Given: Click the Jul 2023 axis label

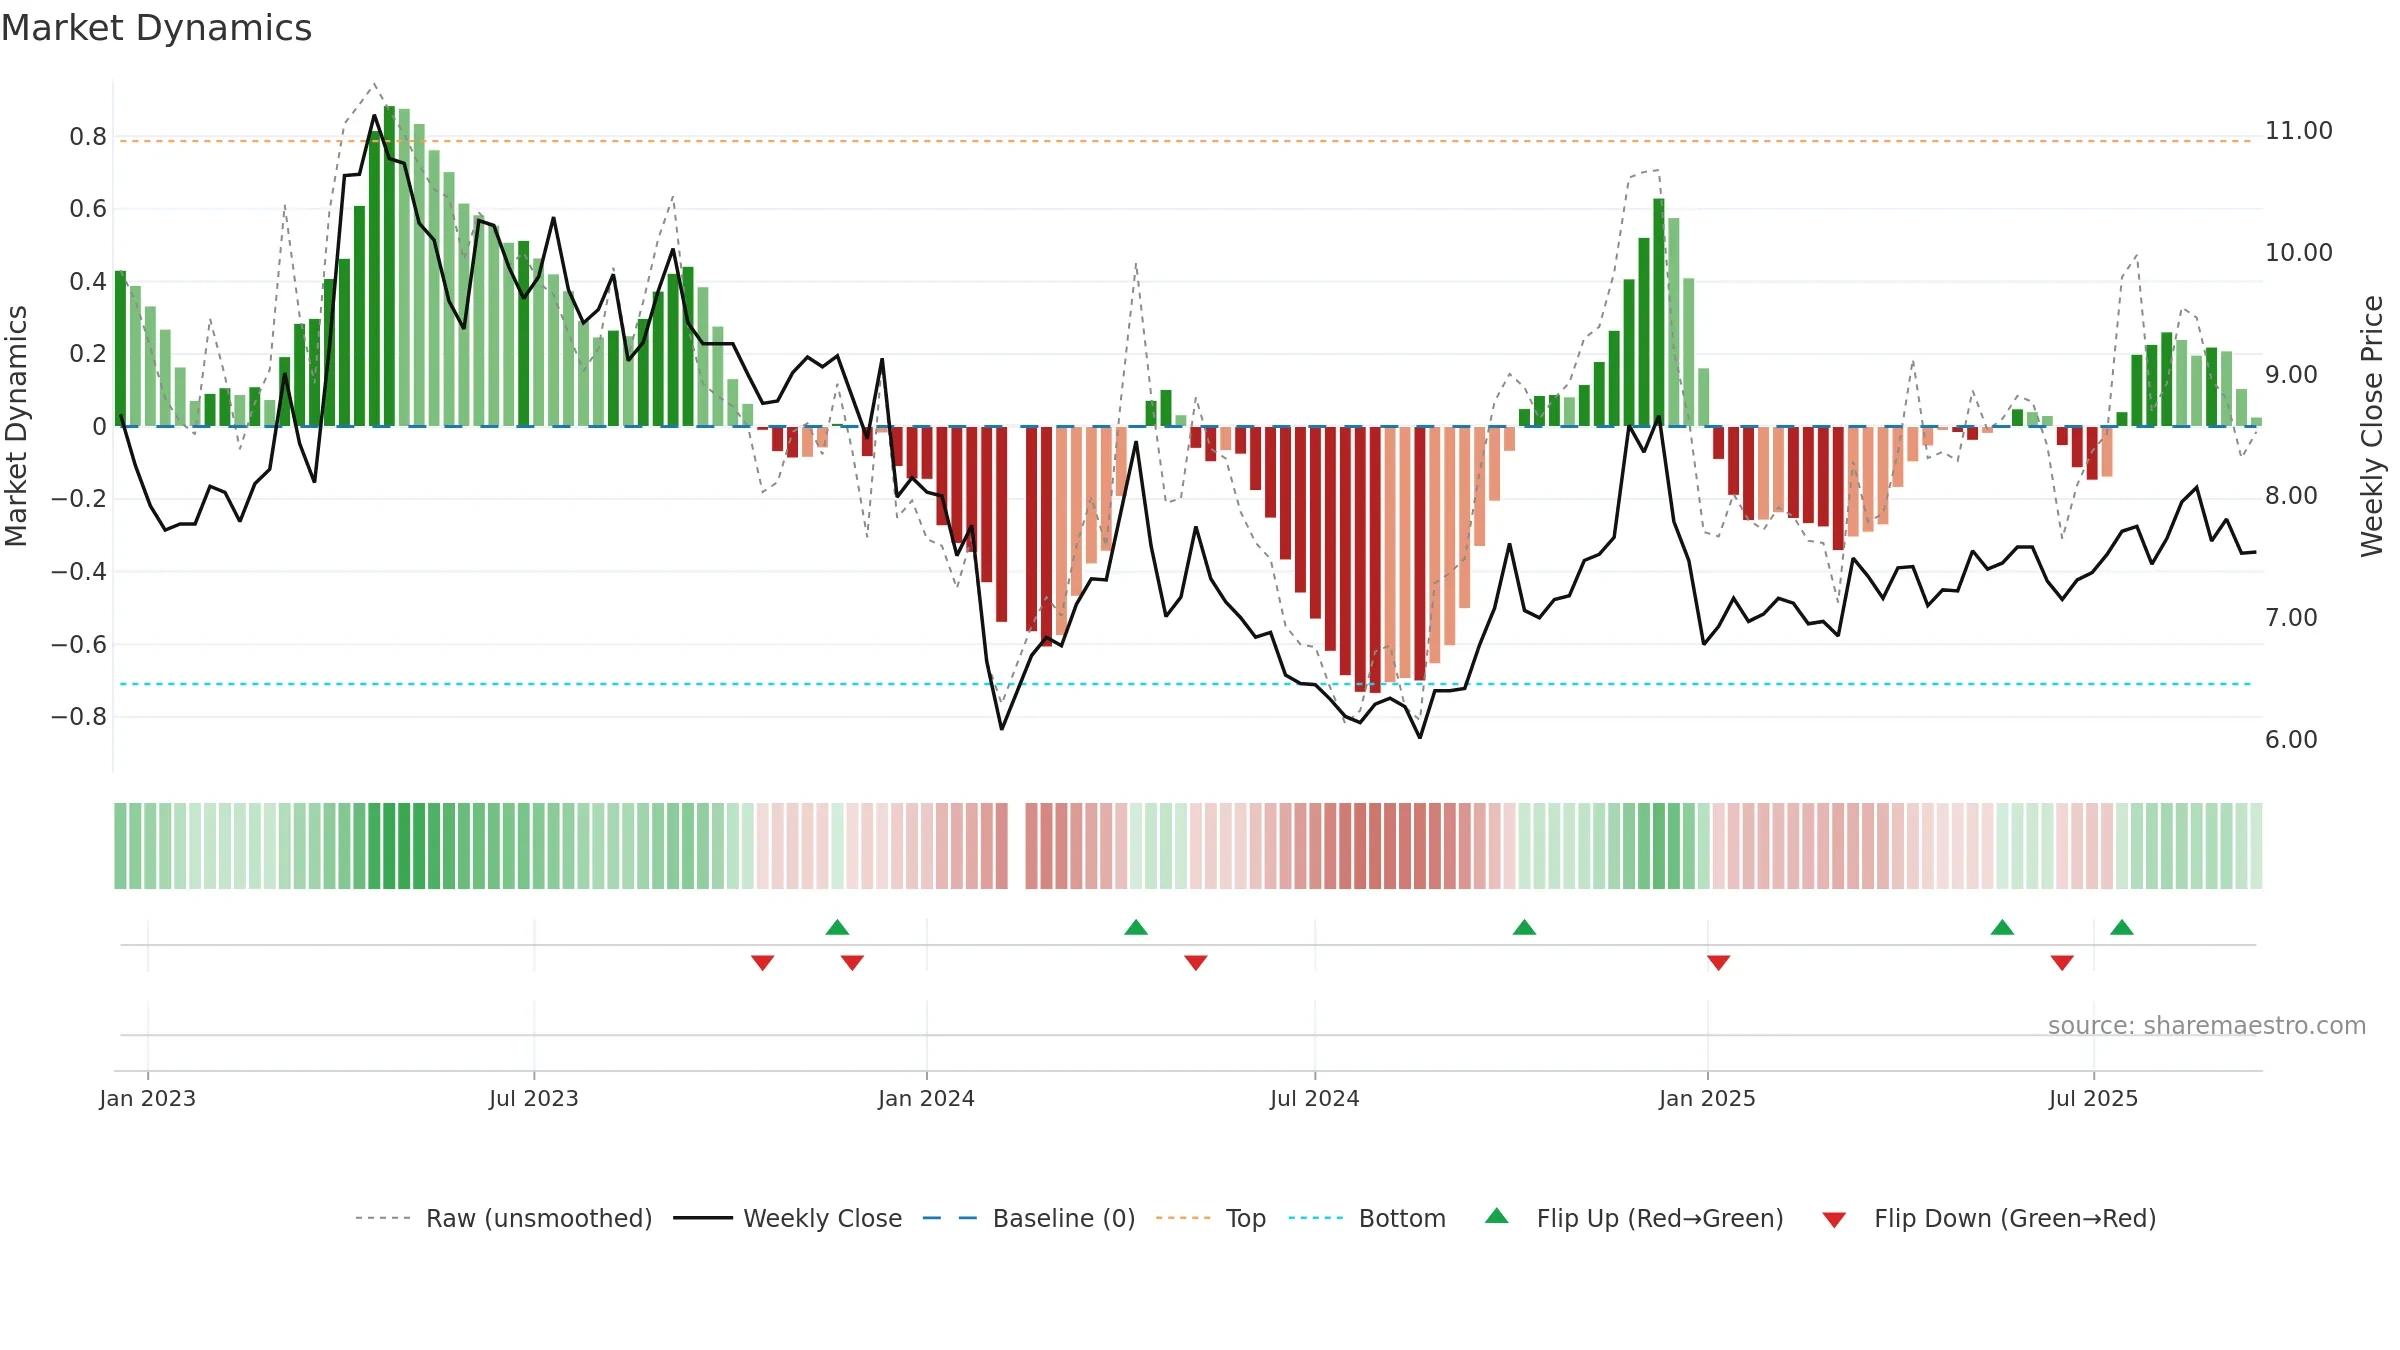Looking at the screenshot, I should [534, 1098].
